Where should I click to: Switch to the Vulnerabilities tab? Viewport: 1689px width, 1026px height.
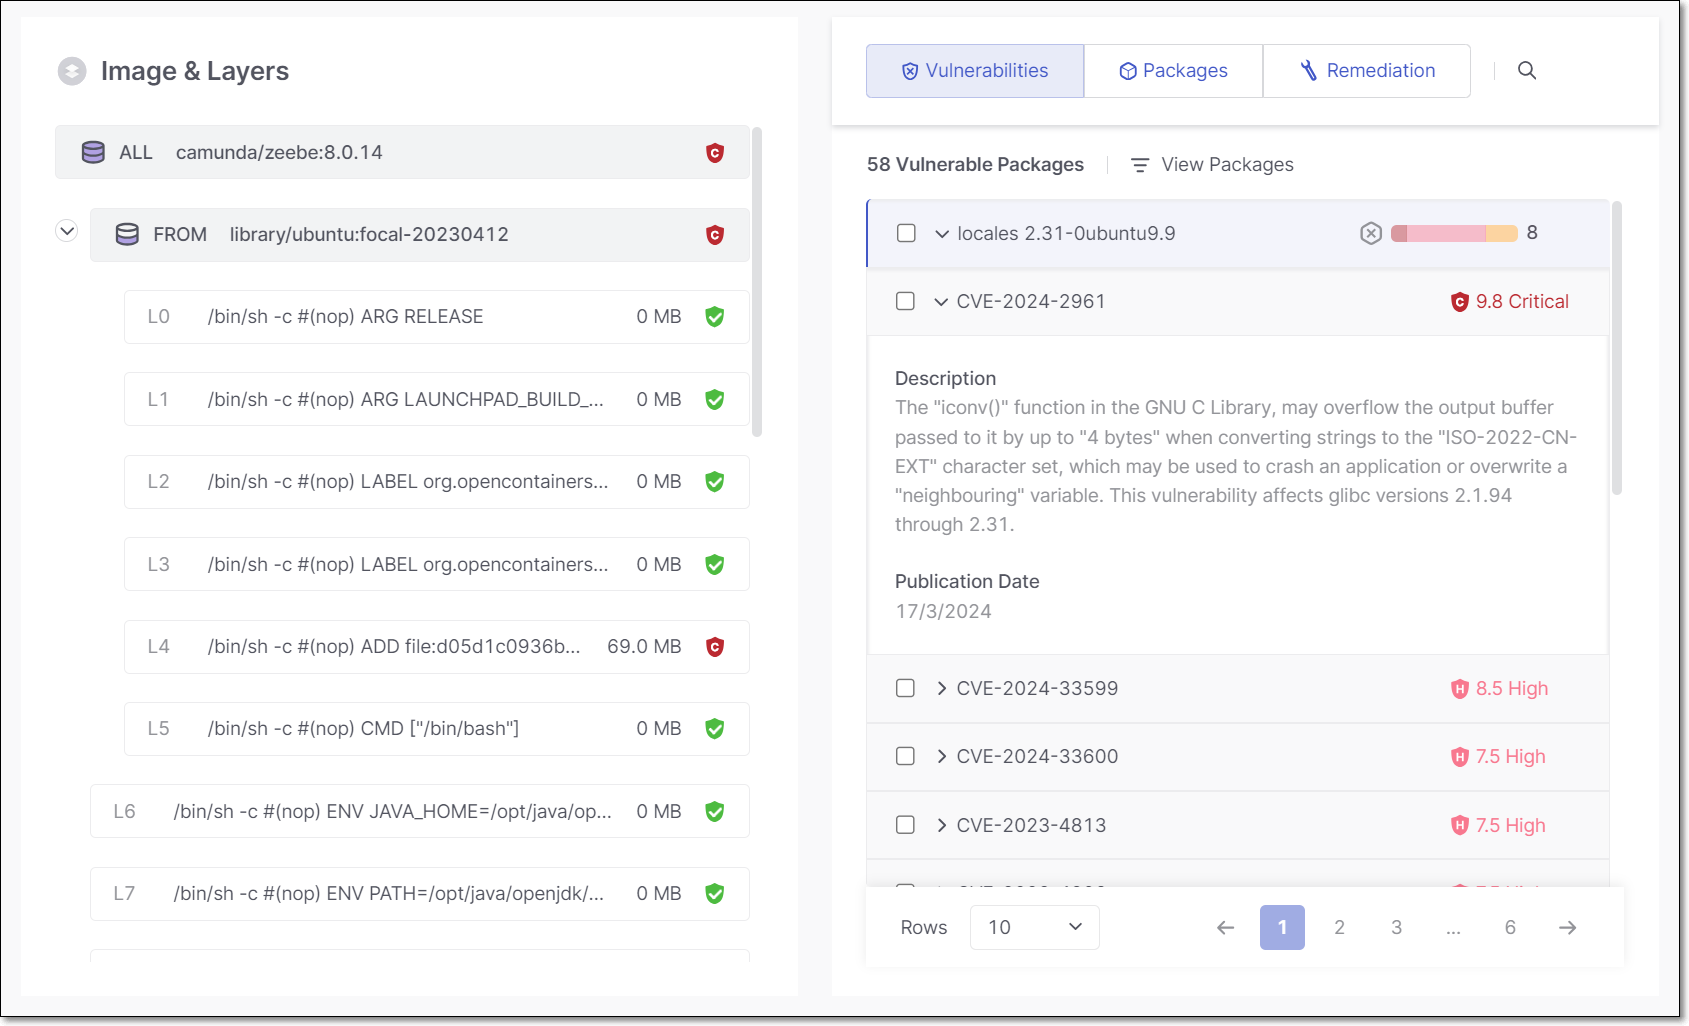[975, 71]
